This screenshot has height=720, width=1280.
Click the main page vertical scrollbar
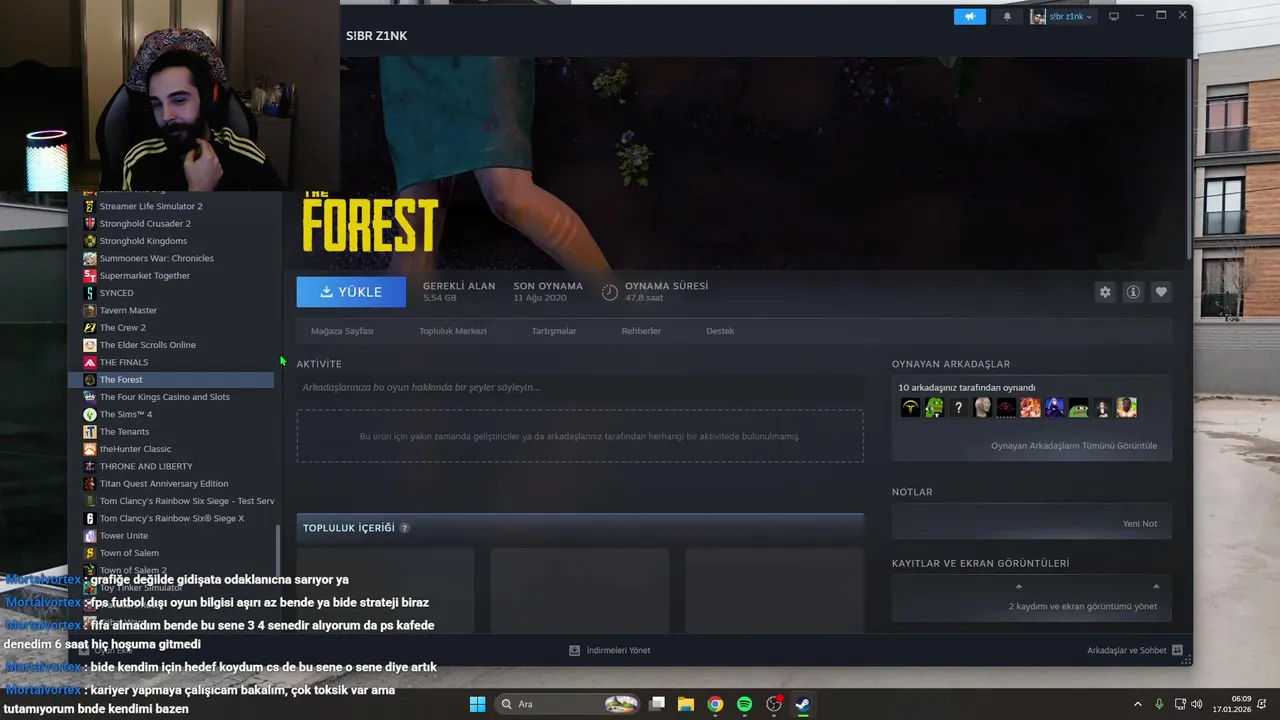(1189, 160)
